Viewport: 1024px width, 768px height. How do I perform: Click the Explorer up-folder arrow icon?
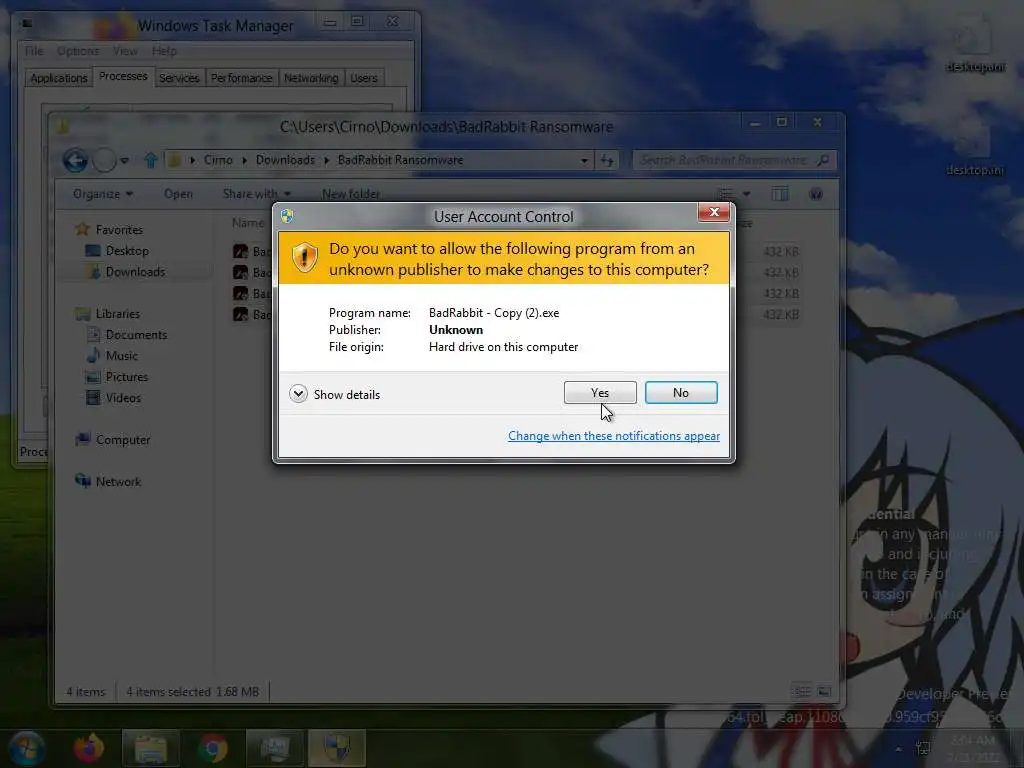pos(151,160)
